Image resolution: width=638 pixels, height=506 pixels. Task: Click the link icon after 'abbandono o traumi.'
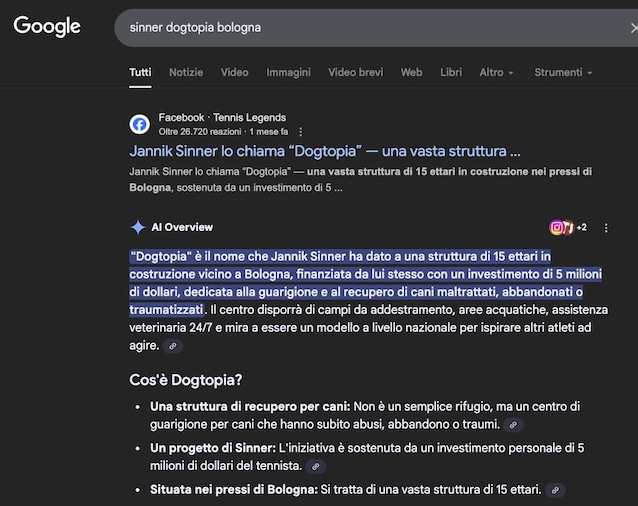coord(513,425)
